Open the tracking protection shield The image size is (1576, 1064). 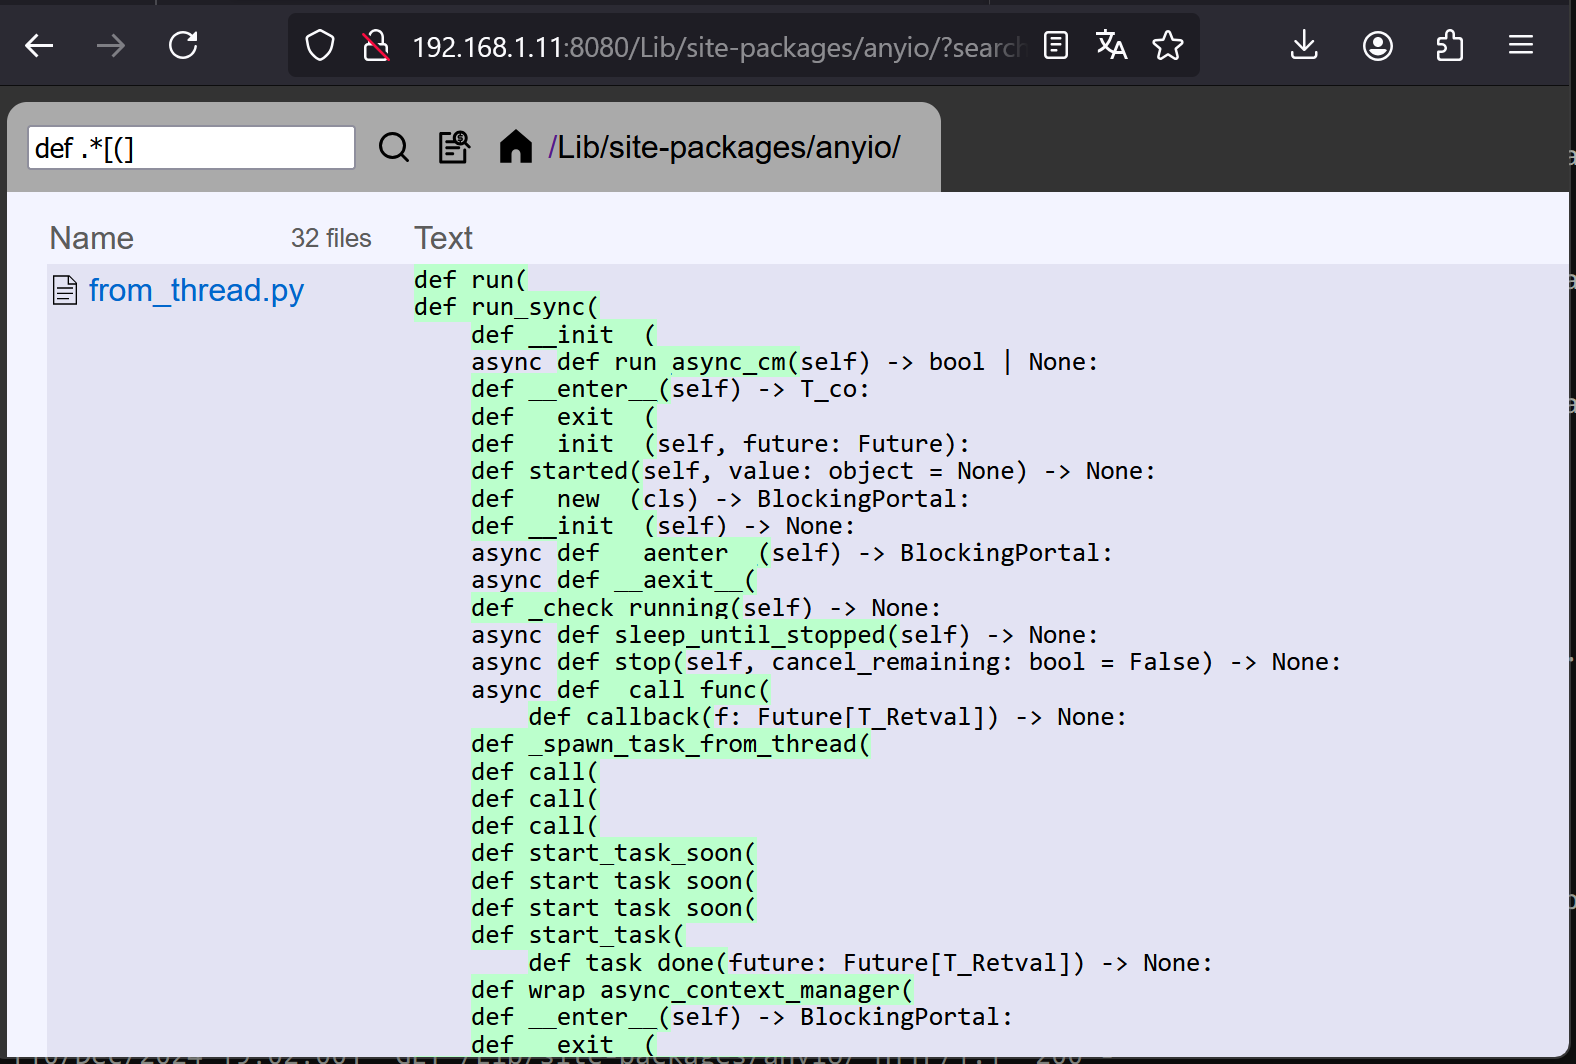click(x=320, y=46)
